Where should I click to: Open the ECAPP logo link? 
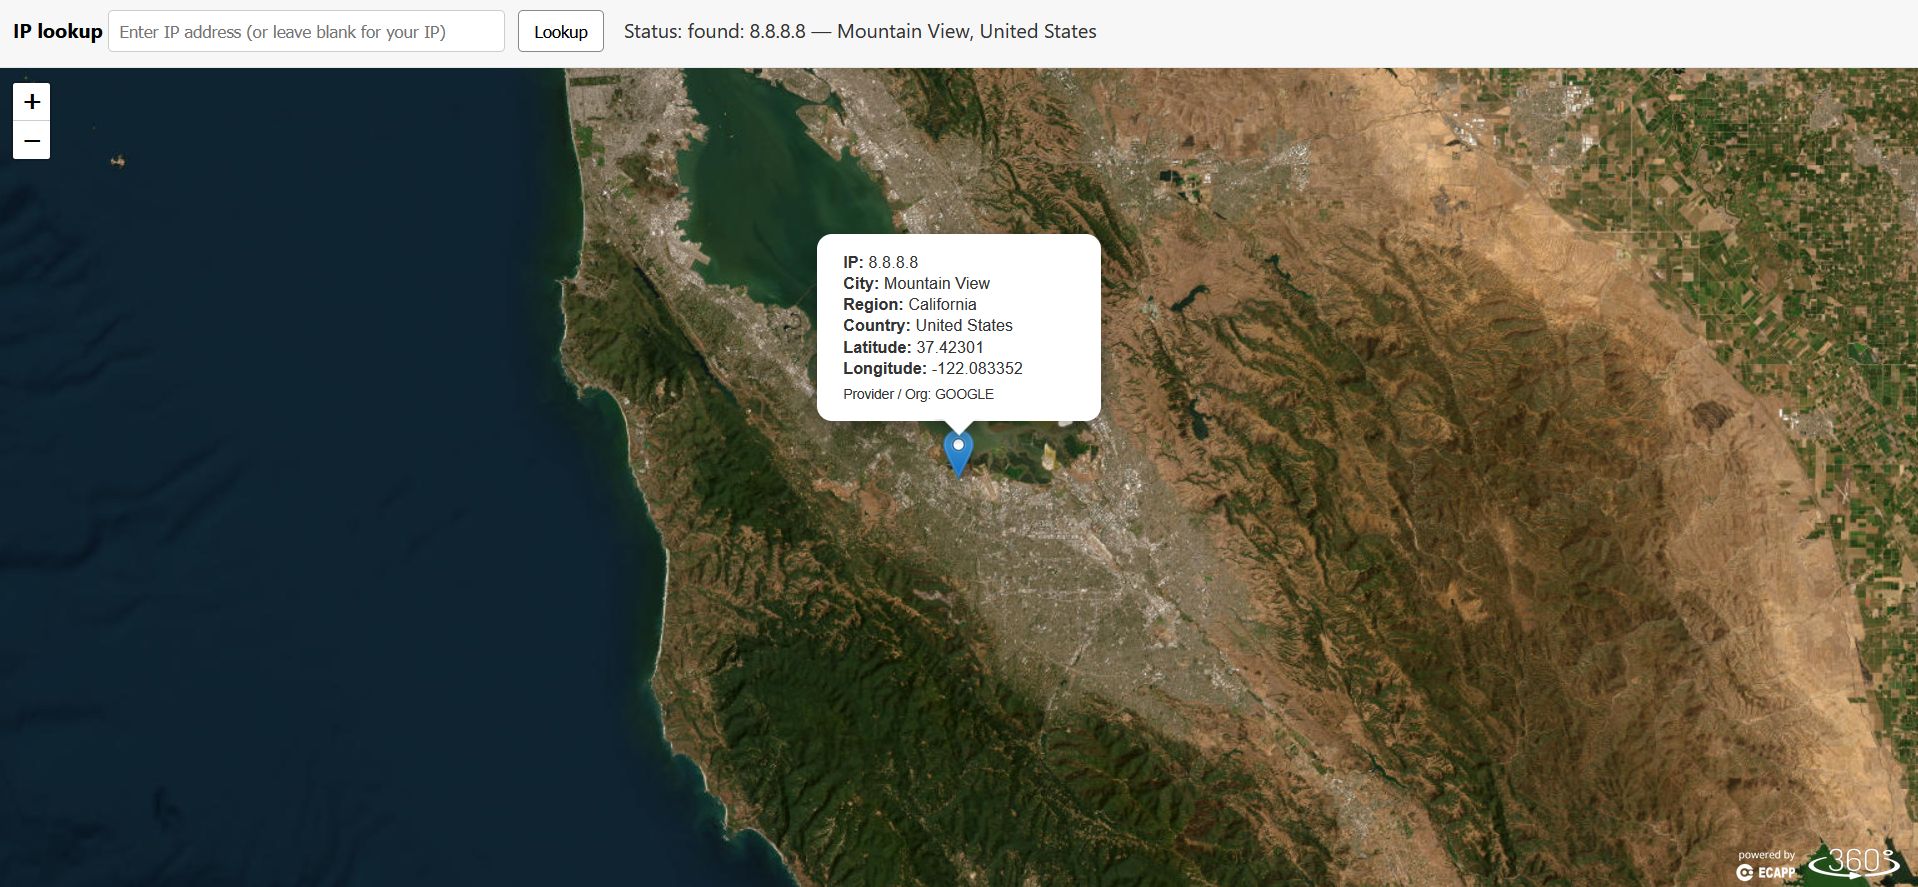(x=1766, y=872)
